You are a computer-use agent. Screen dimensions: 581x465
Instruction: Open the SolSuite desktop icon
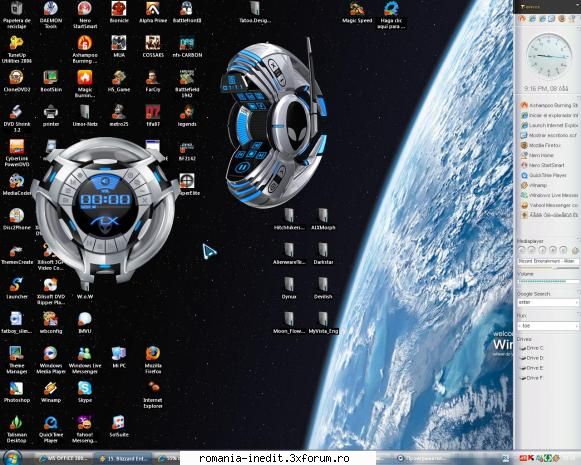point(119,426)
